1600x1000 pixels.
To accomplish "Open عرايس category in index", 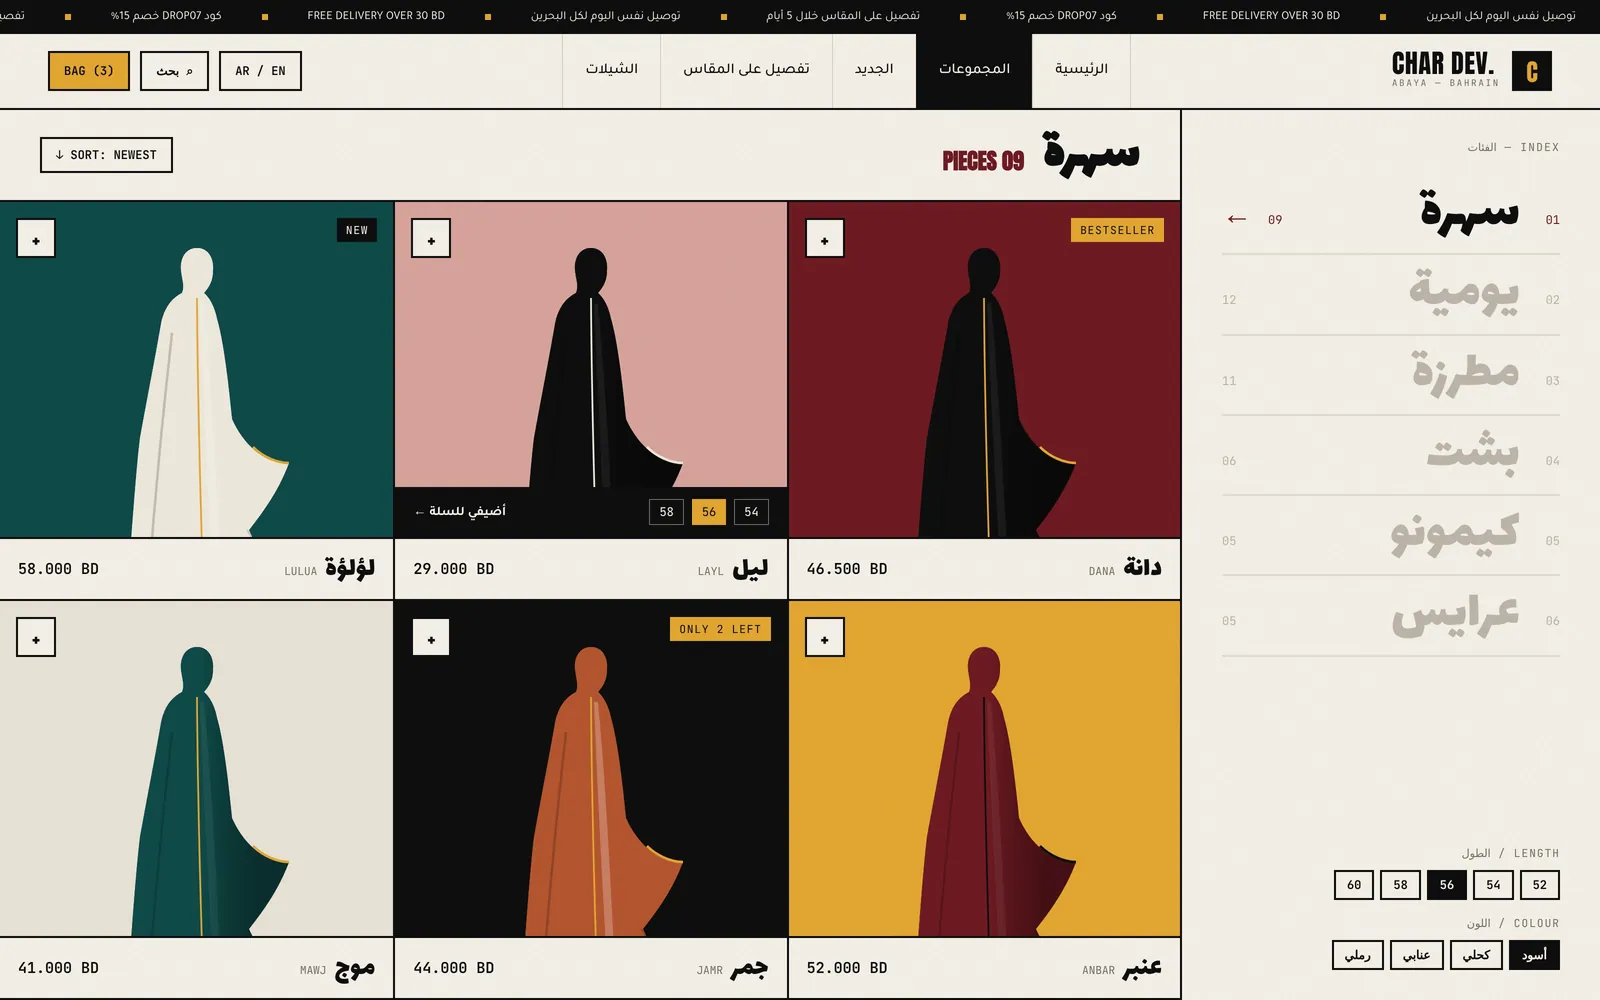I will pyautogui.click(x=1390, y=616).
